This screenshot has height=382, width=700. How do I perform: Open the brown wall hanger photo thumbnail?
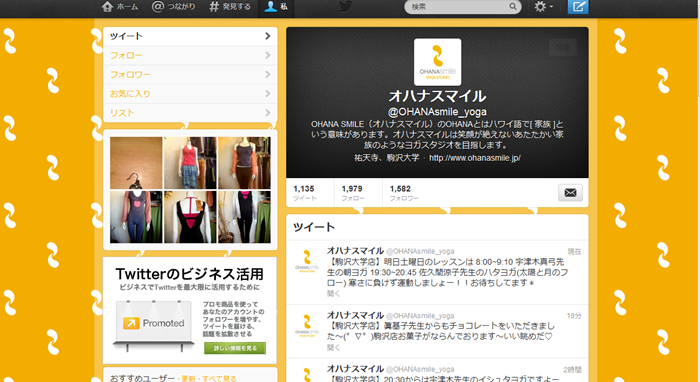[x=136, y=163]
